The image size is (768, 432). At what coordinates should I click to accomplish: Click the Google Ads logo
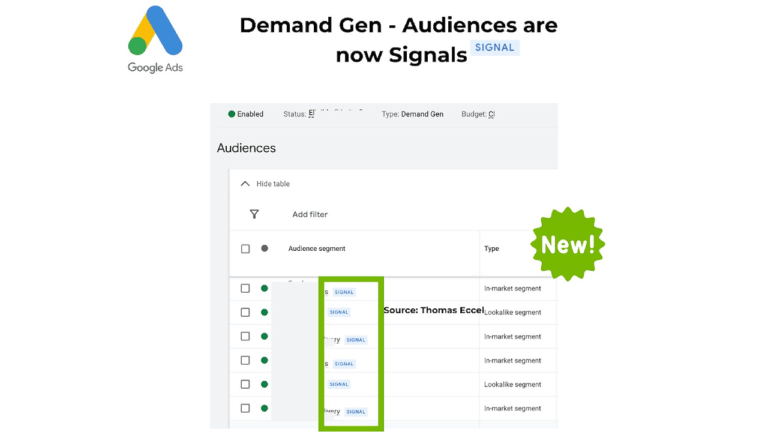pos(155,39)
